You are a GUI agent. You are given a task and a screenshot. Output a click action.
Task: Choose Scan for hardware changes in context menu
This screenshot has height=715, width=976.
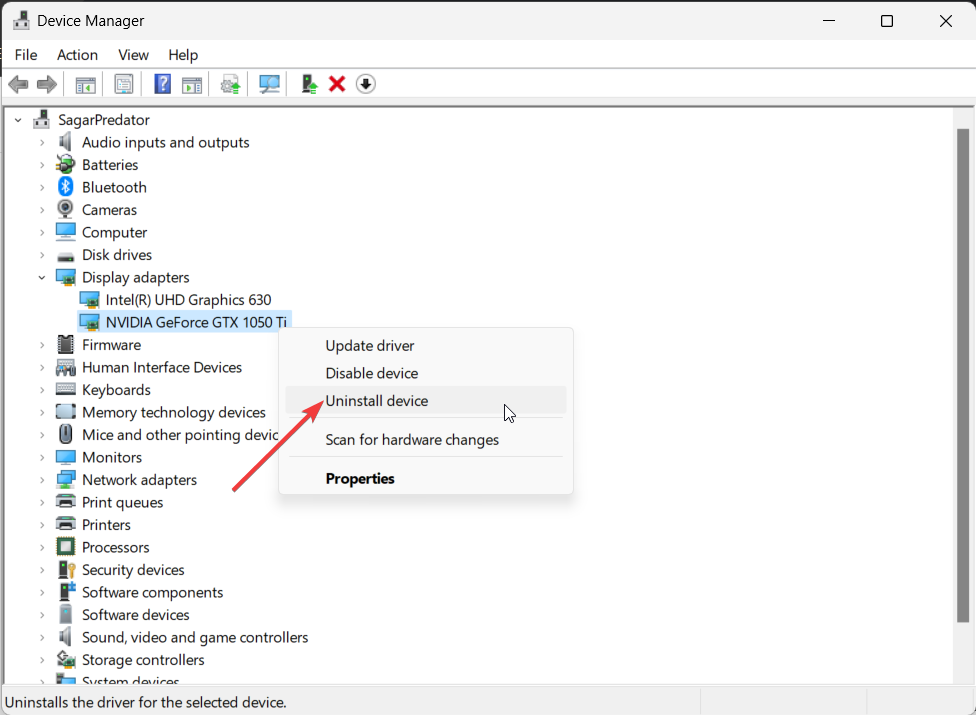[426, 439]
